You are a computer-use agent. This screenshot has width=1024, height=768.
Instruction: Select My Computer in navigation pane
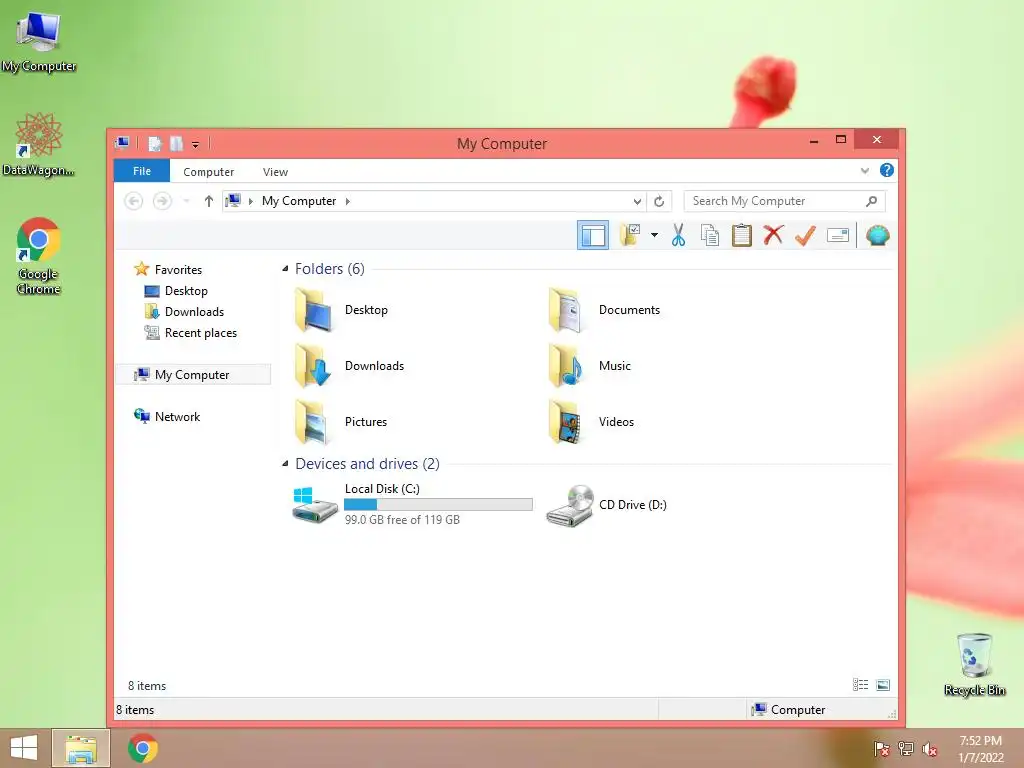193,375
